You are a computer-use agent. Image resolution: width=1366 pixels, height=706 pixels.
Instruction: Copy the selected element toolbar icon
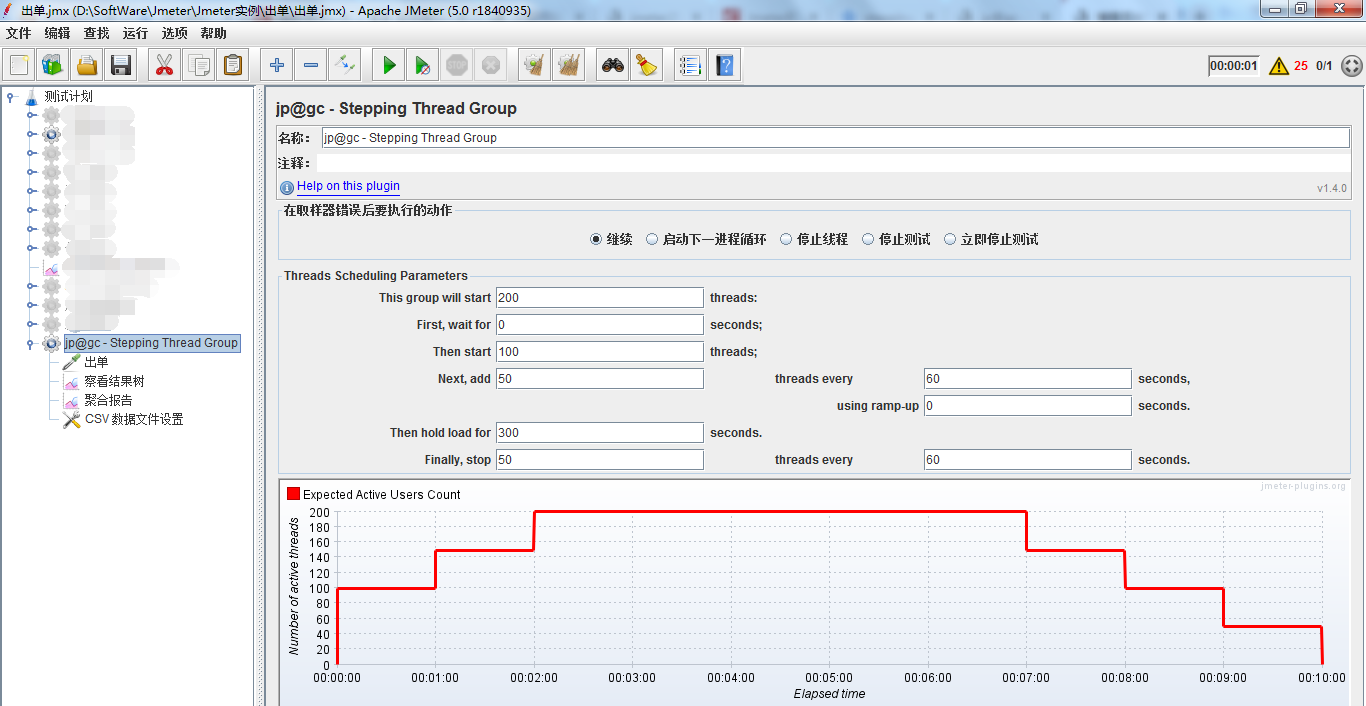point(199,66)
